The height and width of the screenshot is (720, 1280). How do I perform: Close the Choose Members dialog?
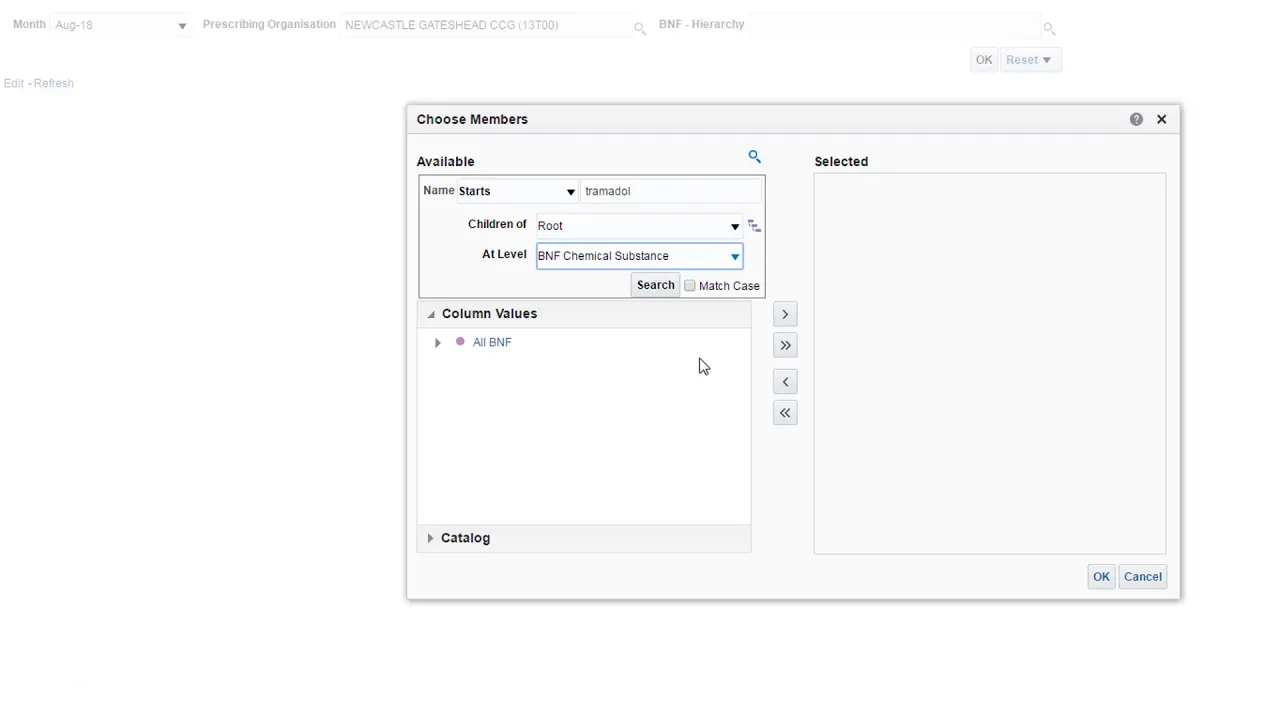pos(1162,119)
